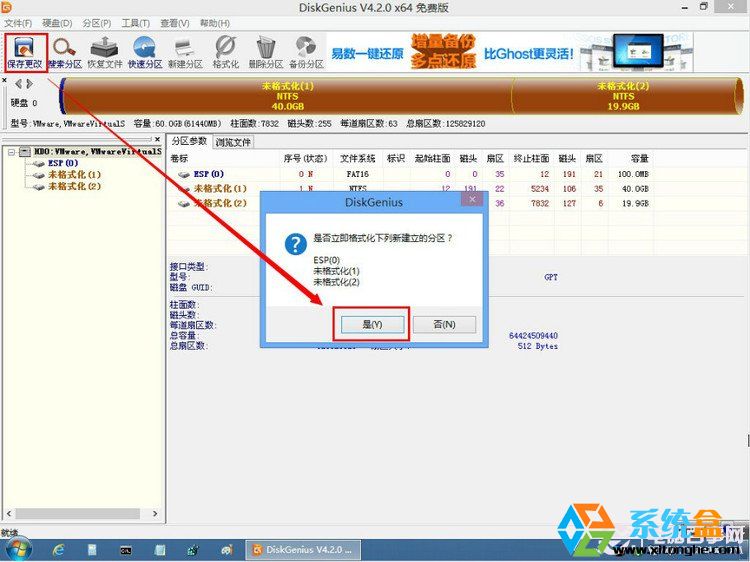Open the command prompt taskbar icon

click(126, 551)
